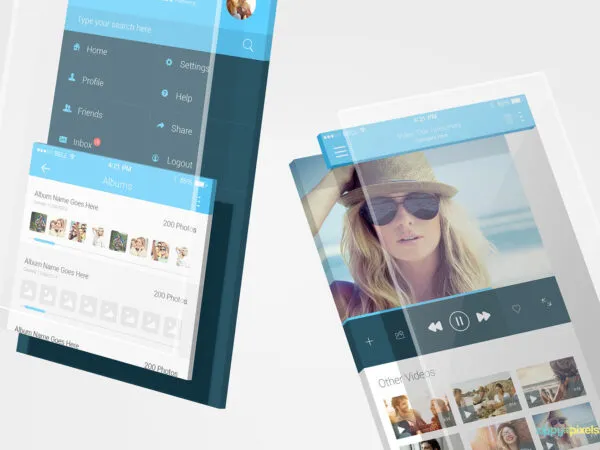Click the Profile person icon
This screenshot has height=450, width=600.
point(72,77)
